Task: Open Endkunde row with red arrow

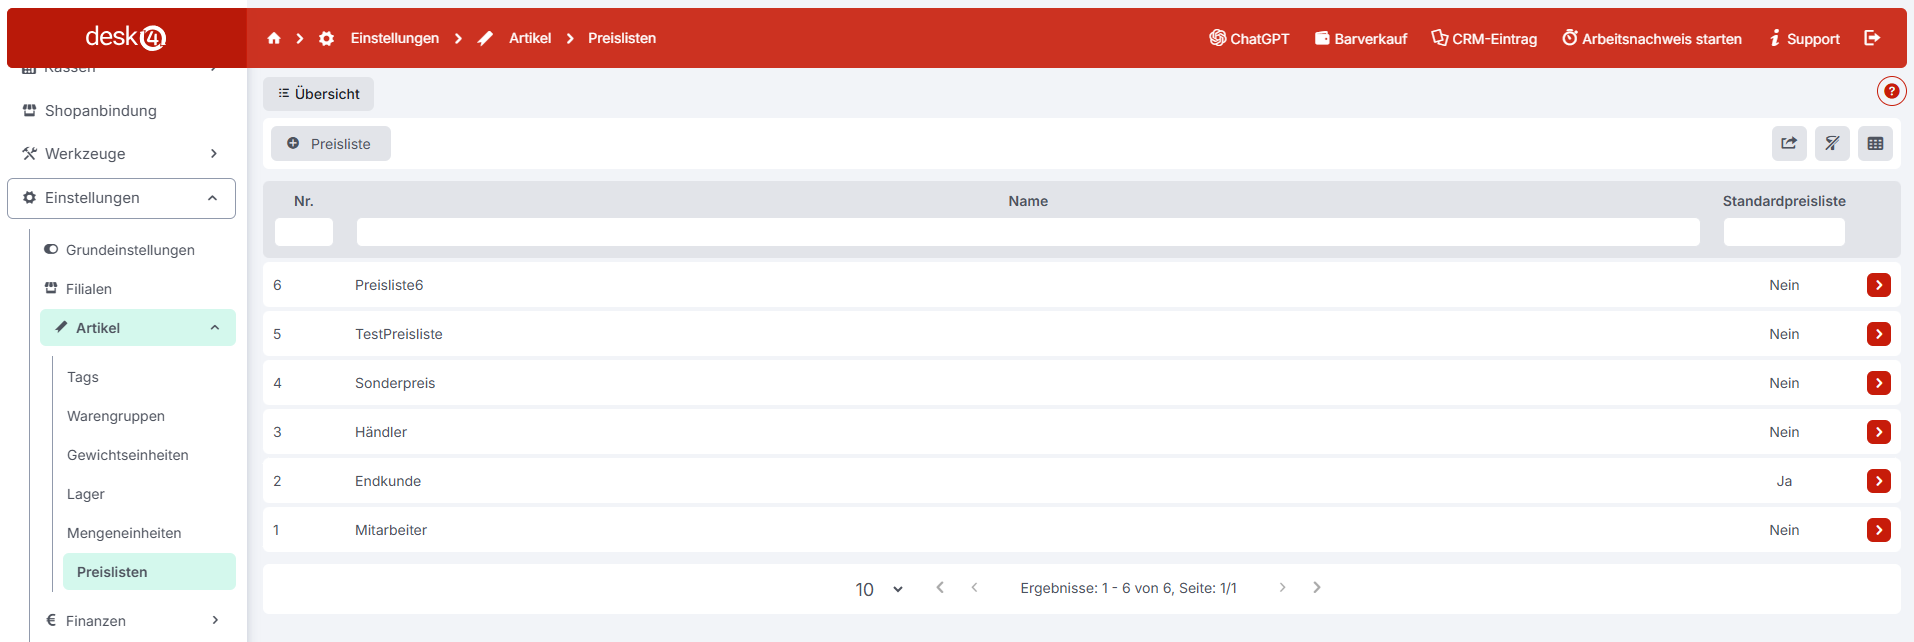Action: (1878, 481)
